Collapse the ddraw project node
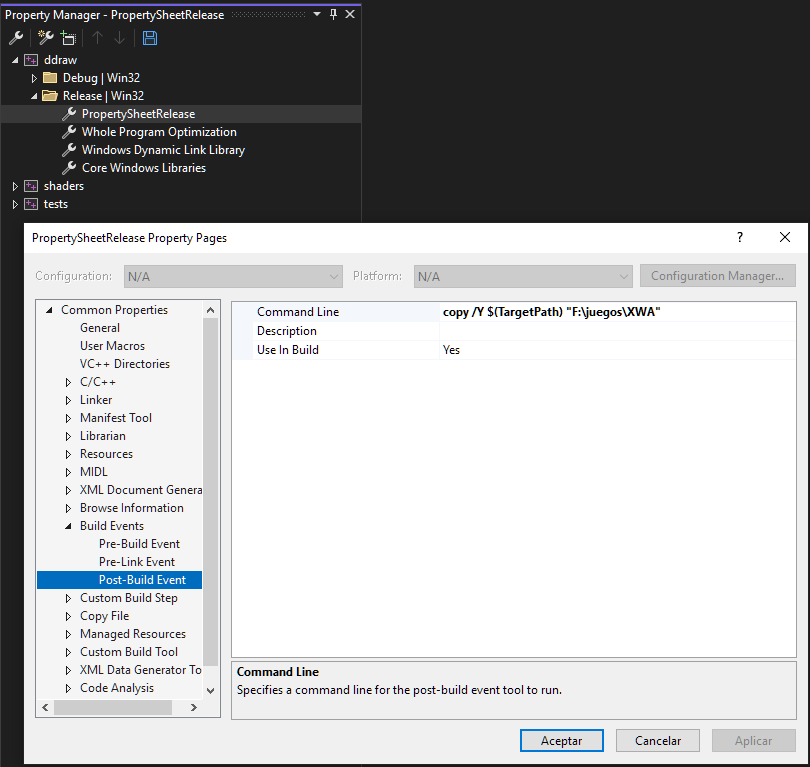Viewport: 810px width, 767px height. (15, 60)
